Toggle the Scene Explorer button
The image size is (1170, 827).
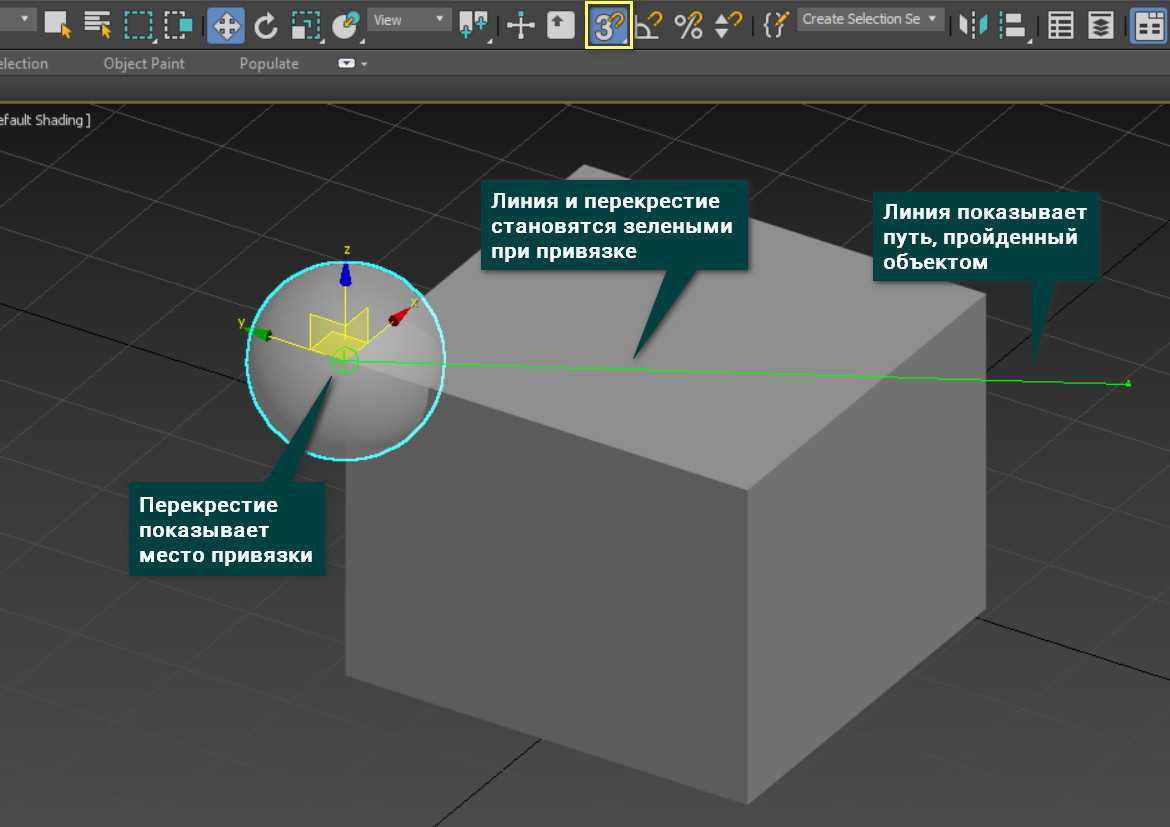tap(1061, 25)
